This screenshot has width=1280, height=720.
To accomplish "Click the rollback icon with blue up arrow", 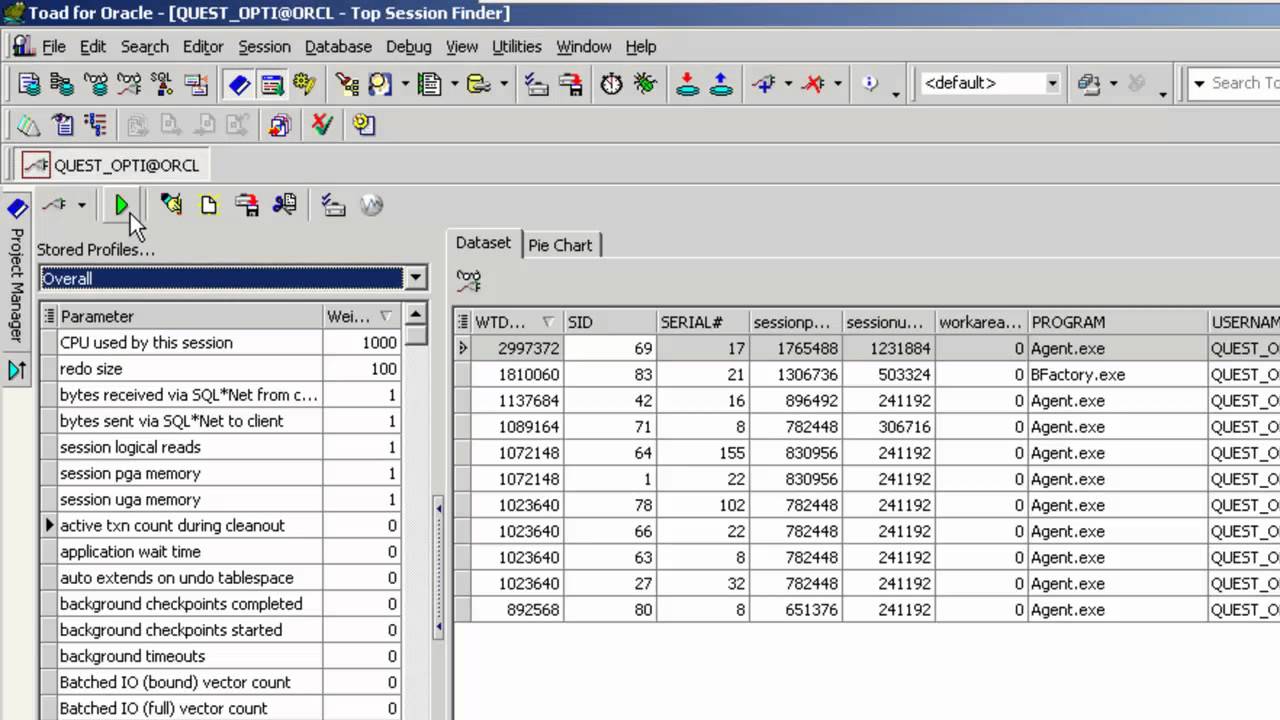I will click(721, 84).
